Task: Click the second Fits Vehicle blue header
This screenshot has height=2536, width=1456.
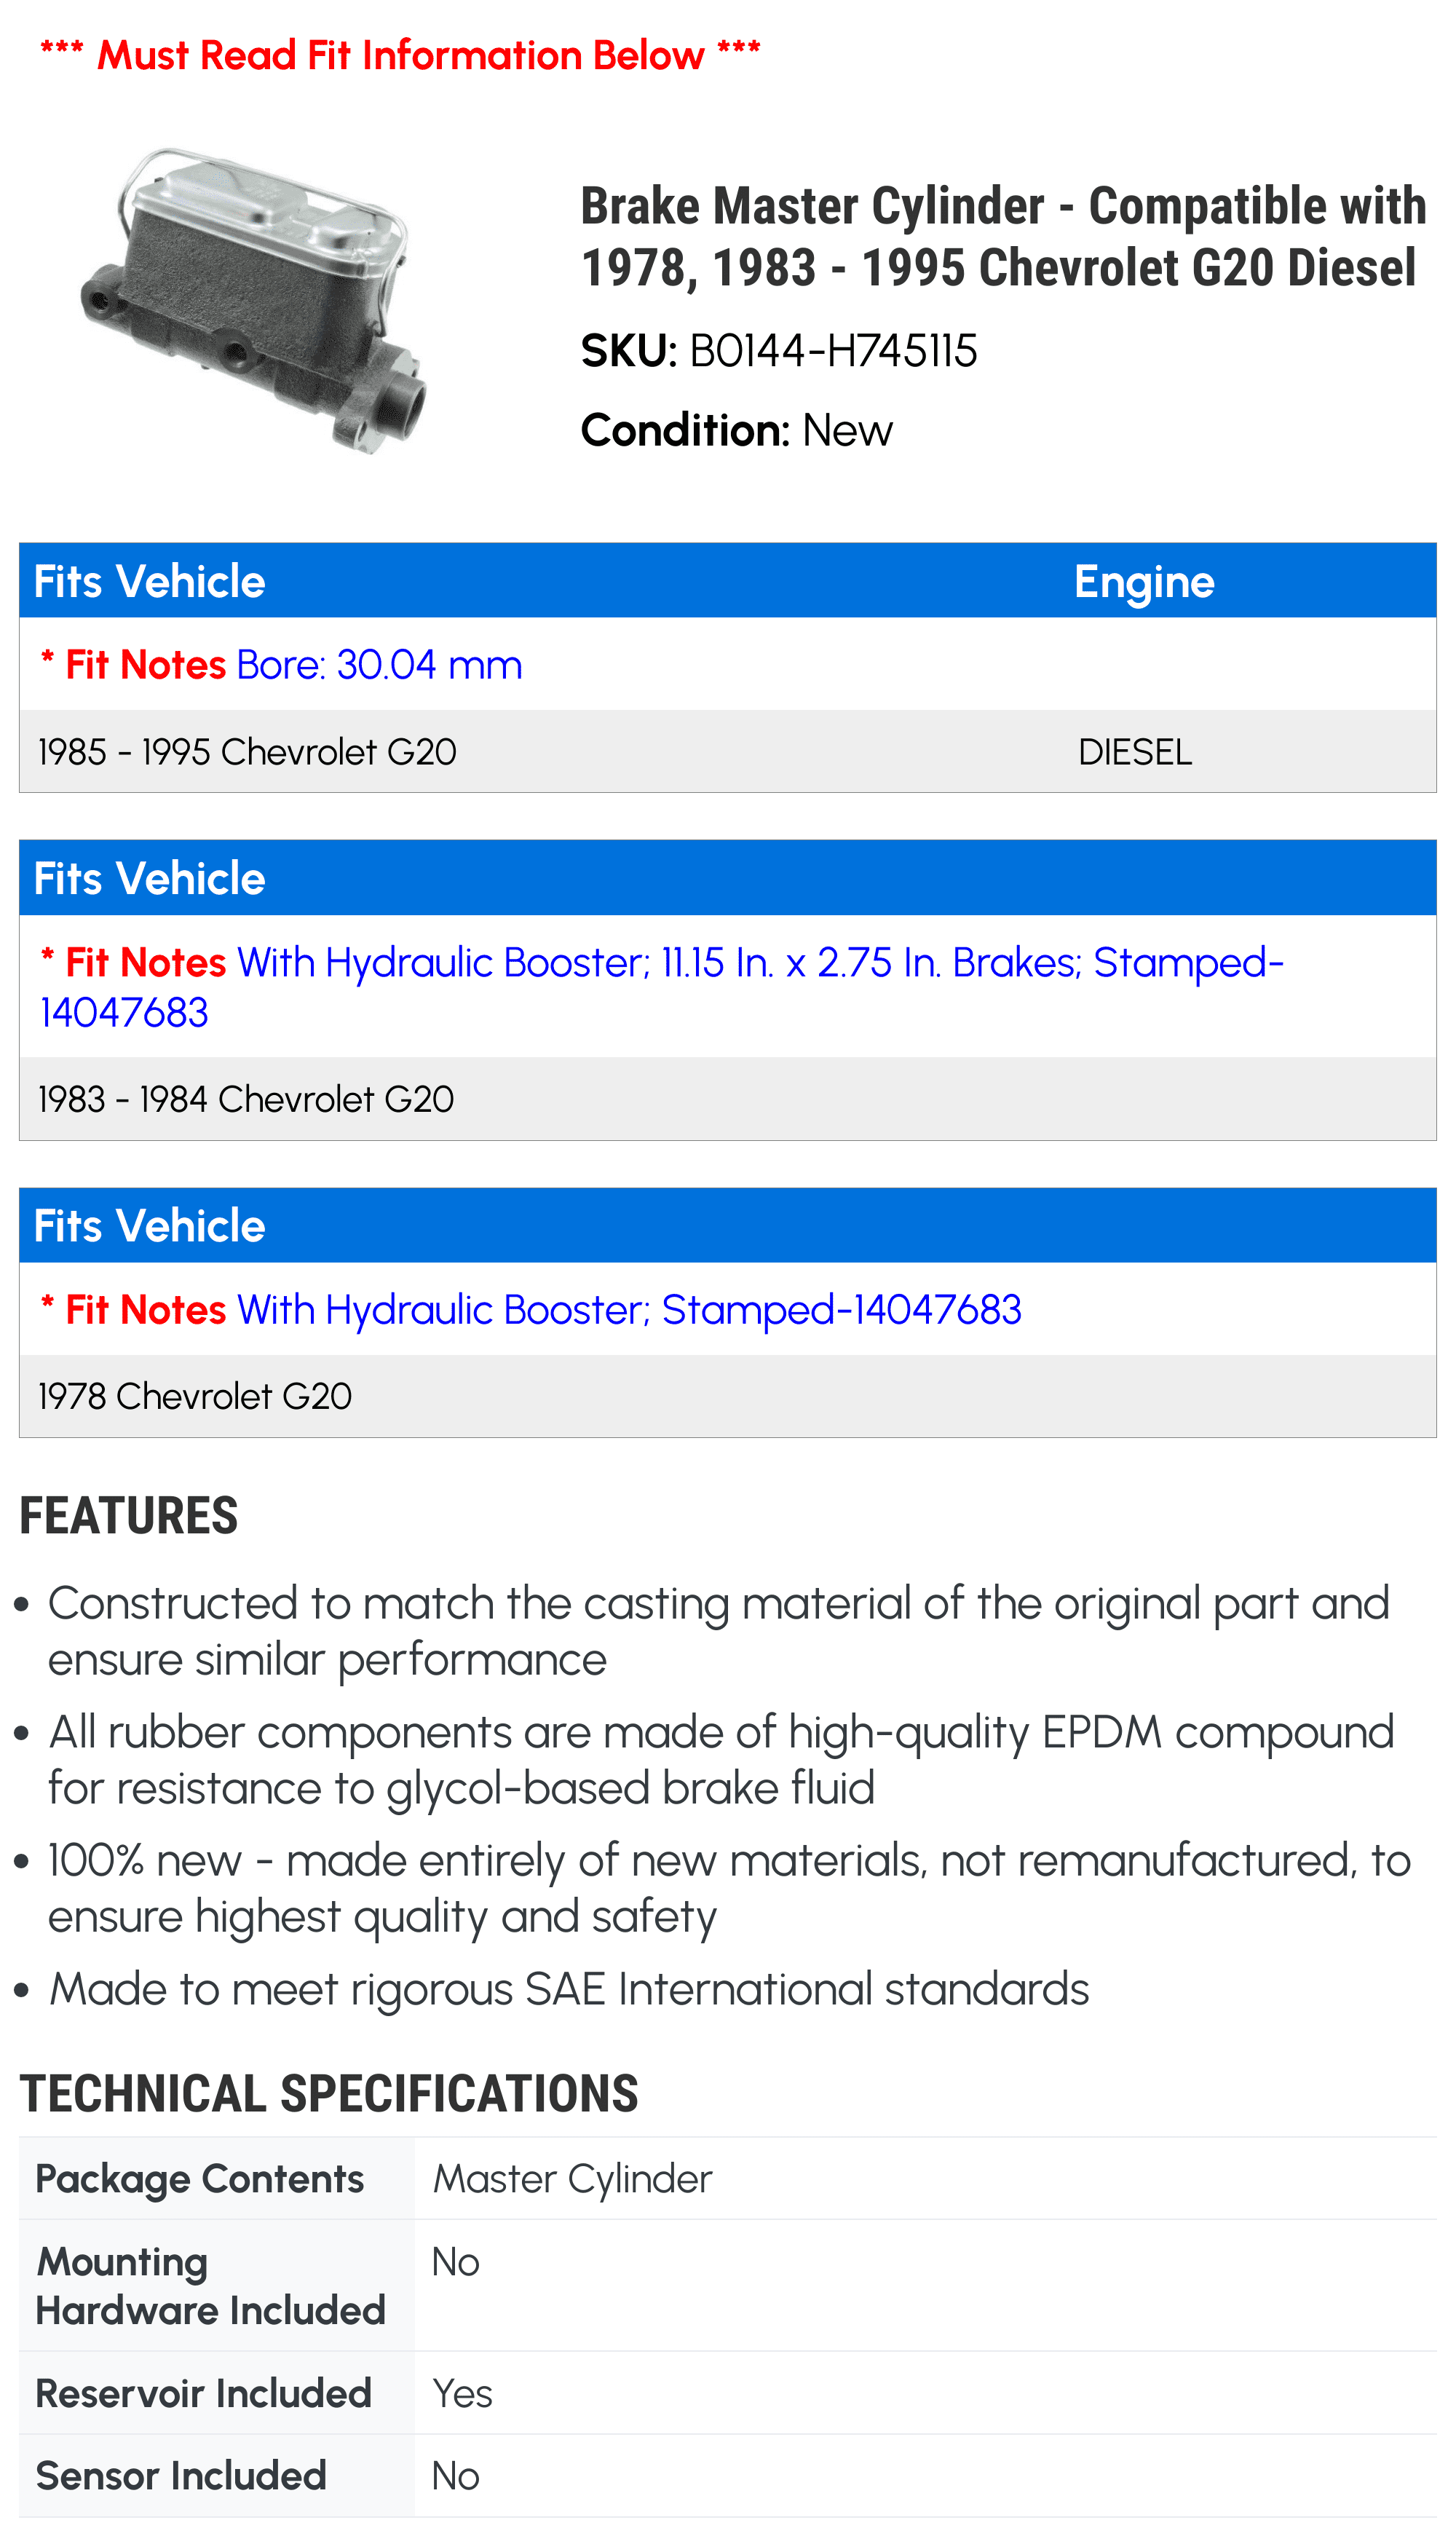Action: (x=728, y=878)
